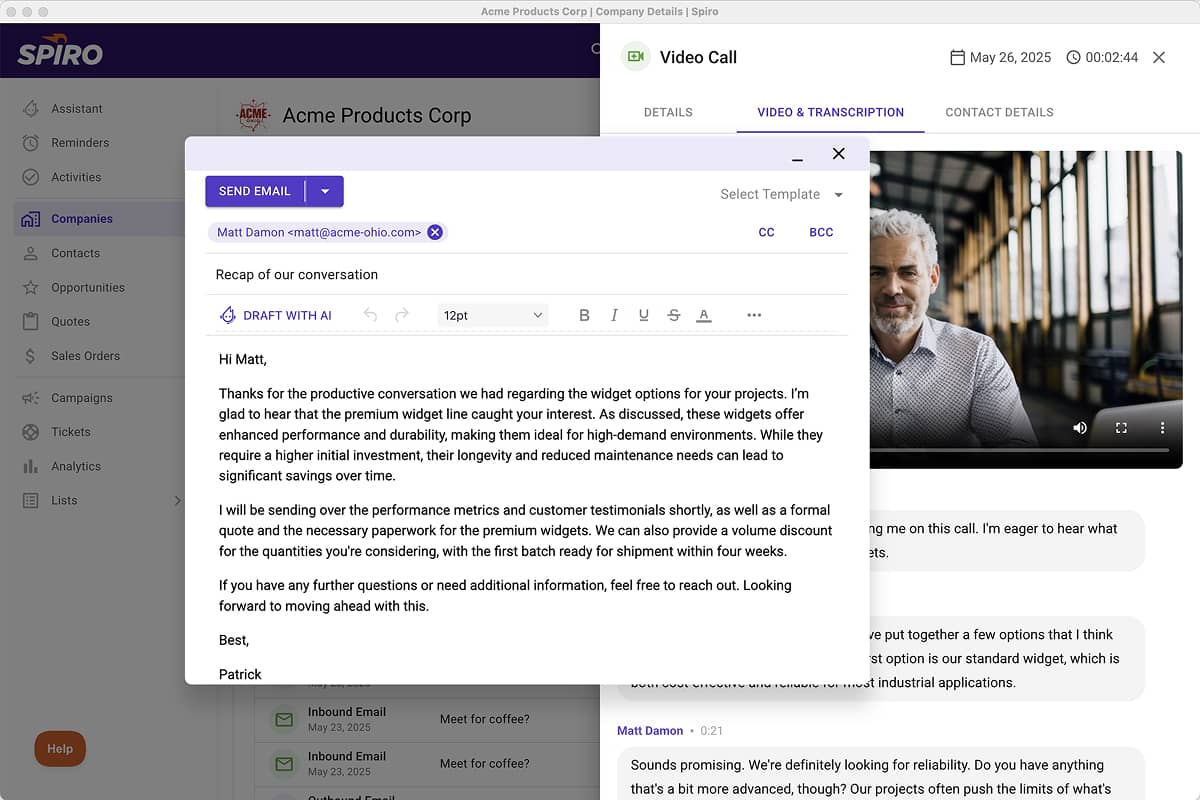
Task: Toggle strikethrough formatting
Action: pos(674,315)
